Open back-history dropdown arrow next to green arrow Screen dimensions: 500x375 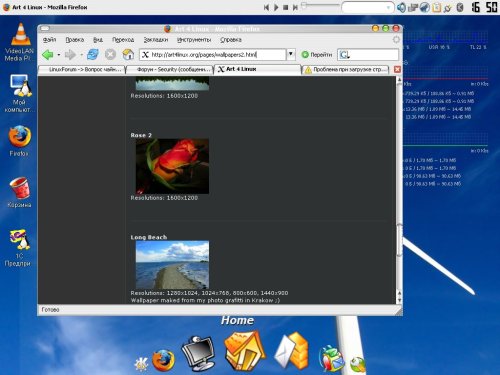59,54
